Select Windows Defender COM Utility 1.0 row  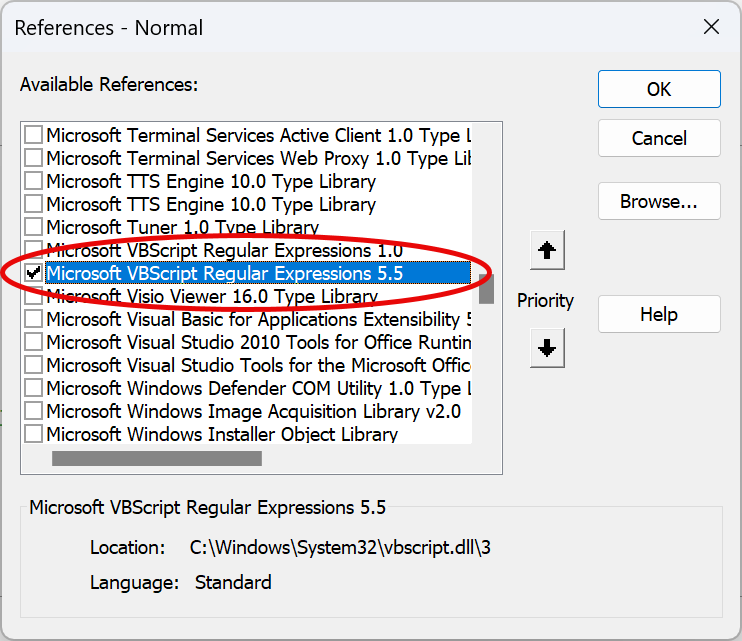pyautogui.click(x=258, y=388)
